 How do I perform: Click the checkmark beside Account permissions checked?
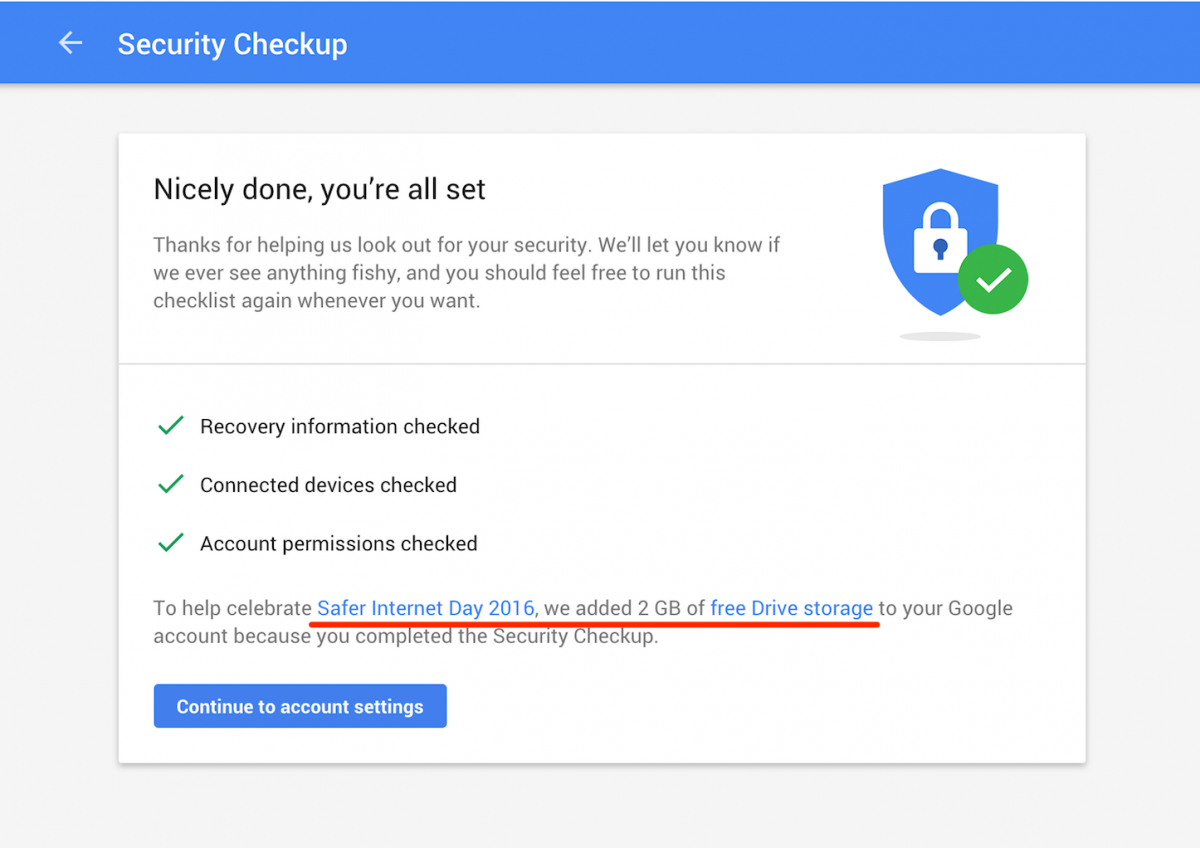(171, 542)
